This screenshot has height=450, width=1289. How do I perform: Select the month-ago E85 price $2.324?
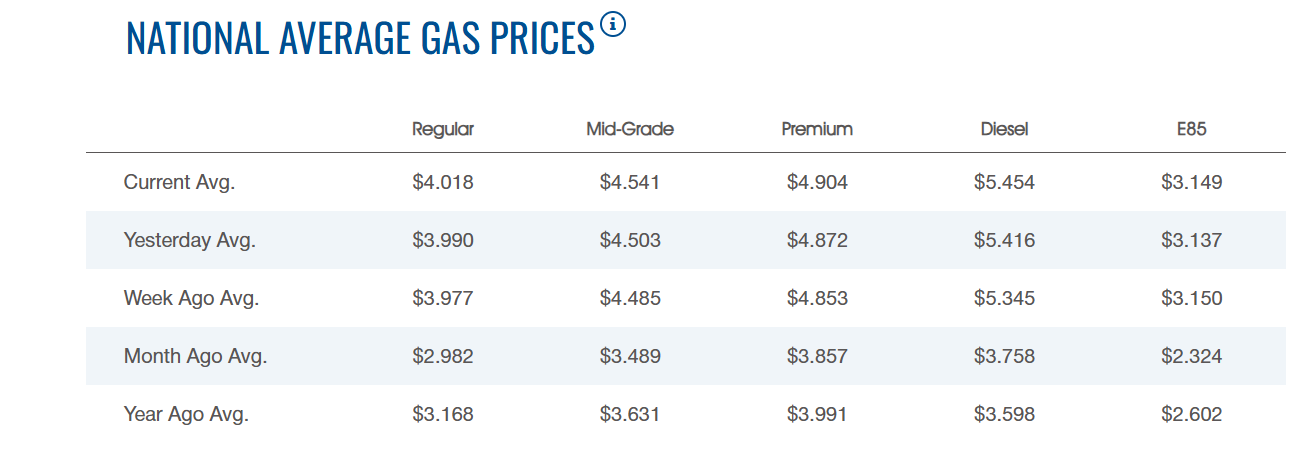pyautogui.click(x=1192, y=357)
